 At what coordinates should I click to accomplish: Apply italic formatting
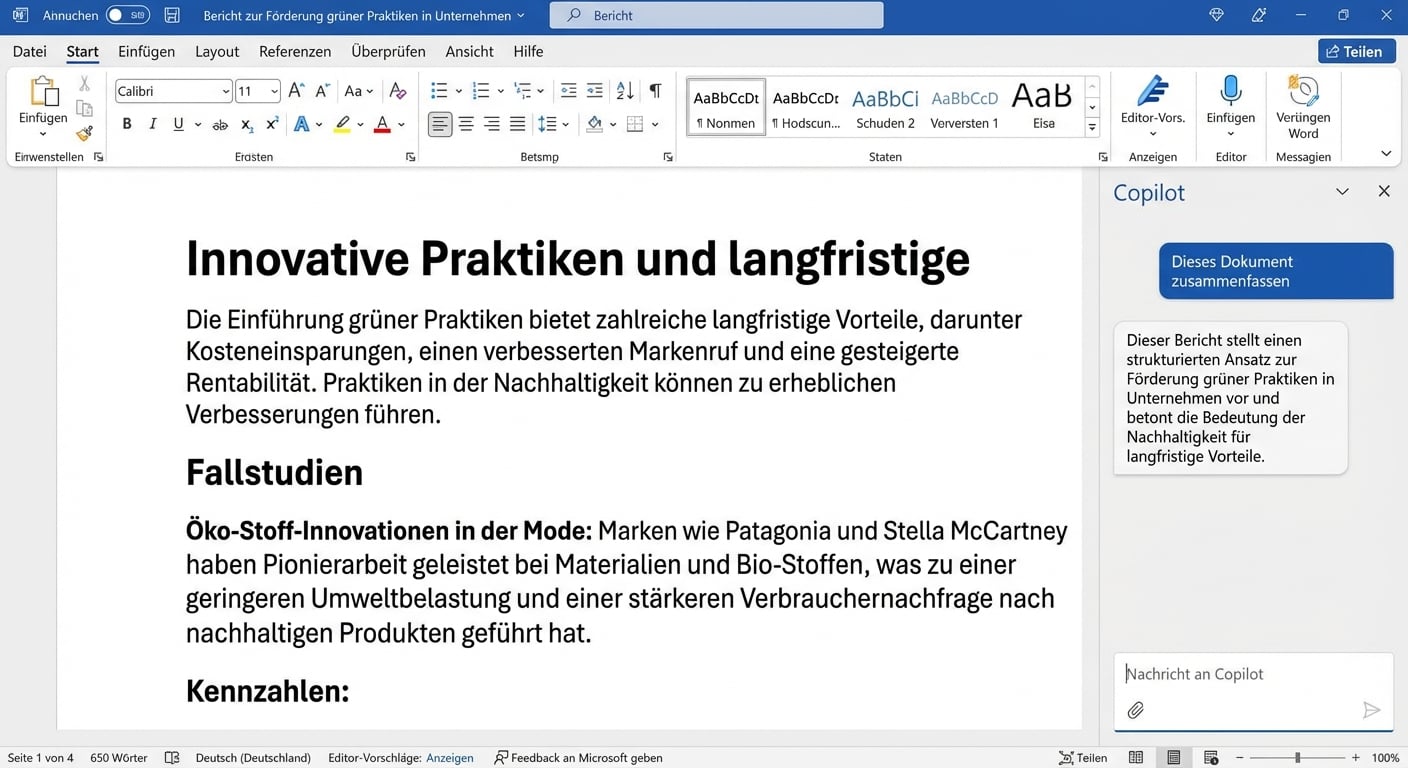151,123
